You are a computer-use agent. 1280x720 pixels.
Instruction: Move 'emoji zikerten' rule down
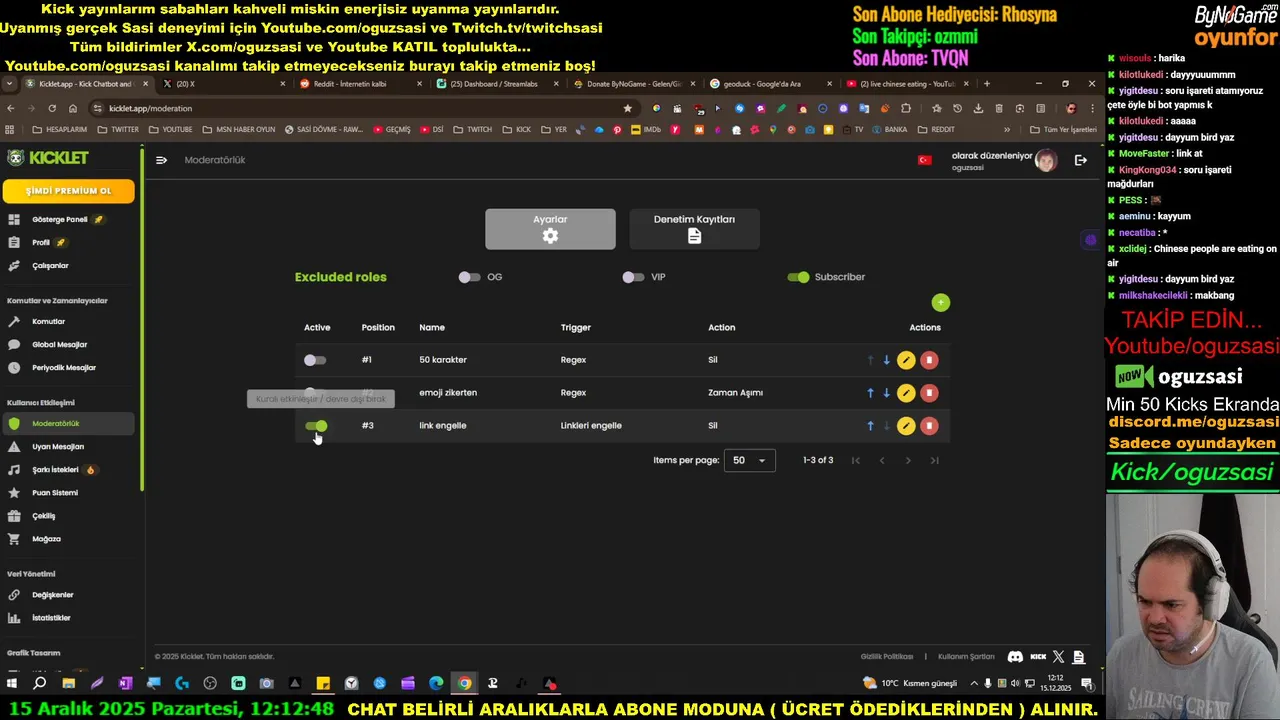(886, 393)
